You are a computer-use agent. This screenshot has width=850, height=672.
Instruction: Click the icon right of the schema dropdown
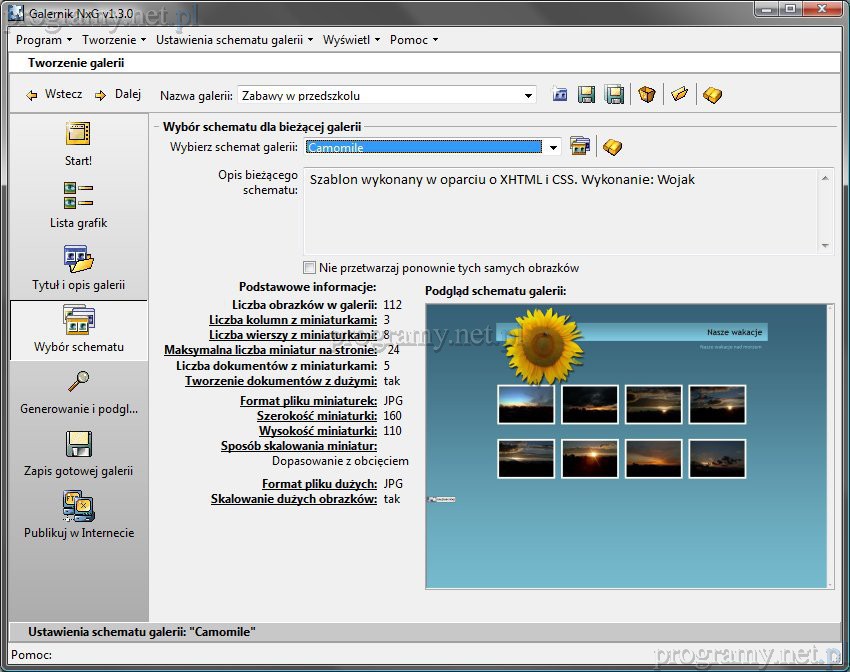[x=580, y=147]
